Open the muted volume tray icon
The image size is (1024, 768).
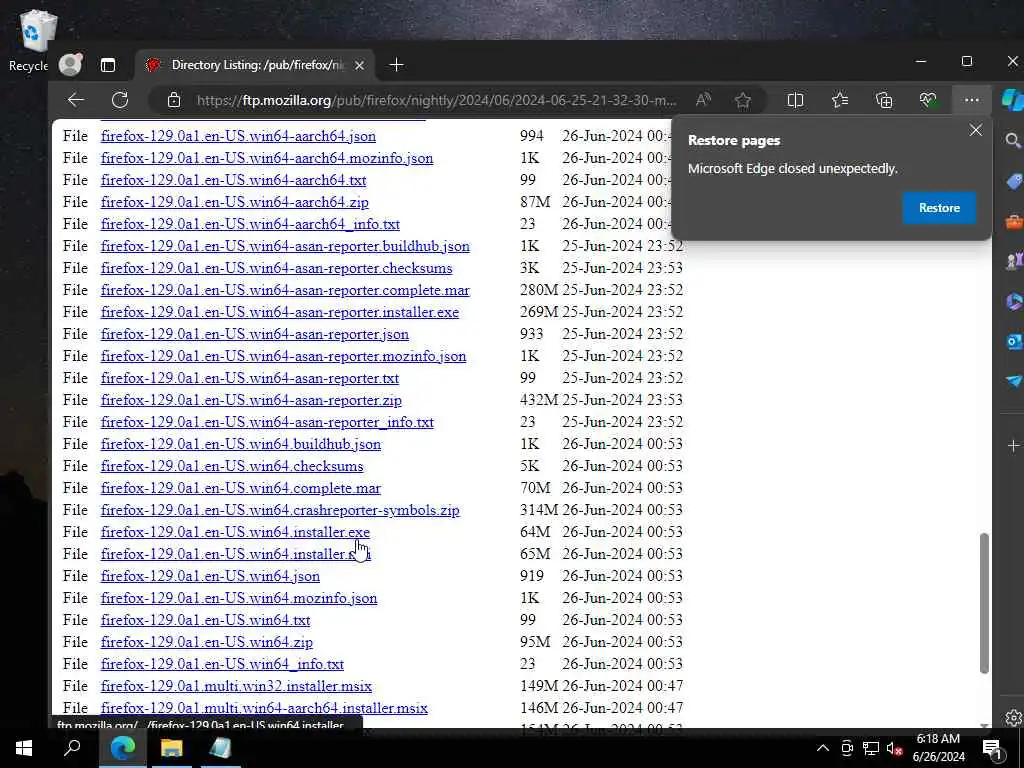[x=895, y=748]
